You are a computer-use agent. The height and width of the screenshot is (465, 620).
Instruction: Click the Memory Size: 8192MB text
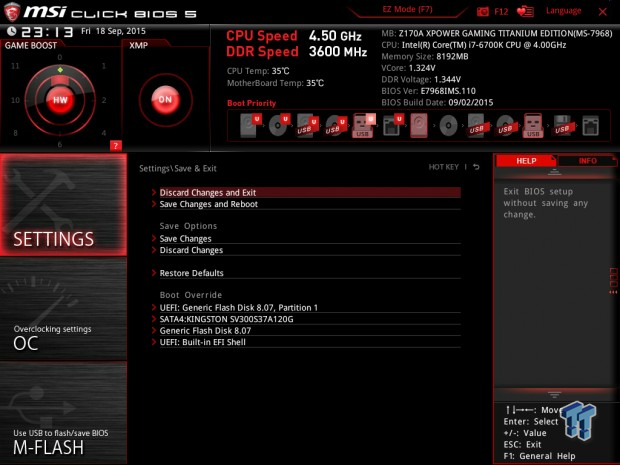[425, 57]
